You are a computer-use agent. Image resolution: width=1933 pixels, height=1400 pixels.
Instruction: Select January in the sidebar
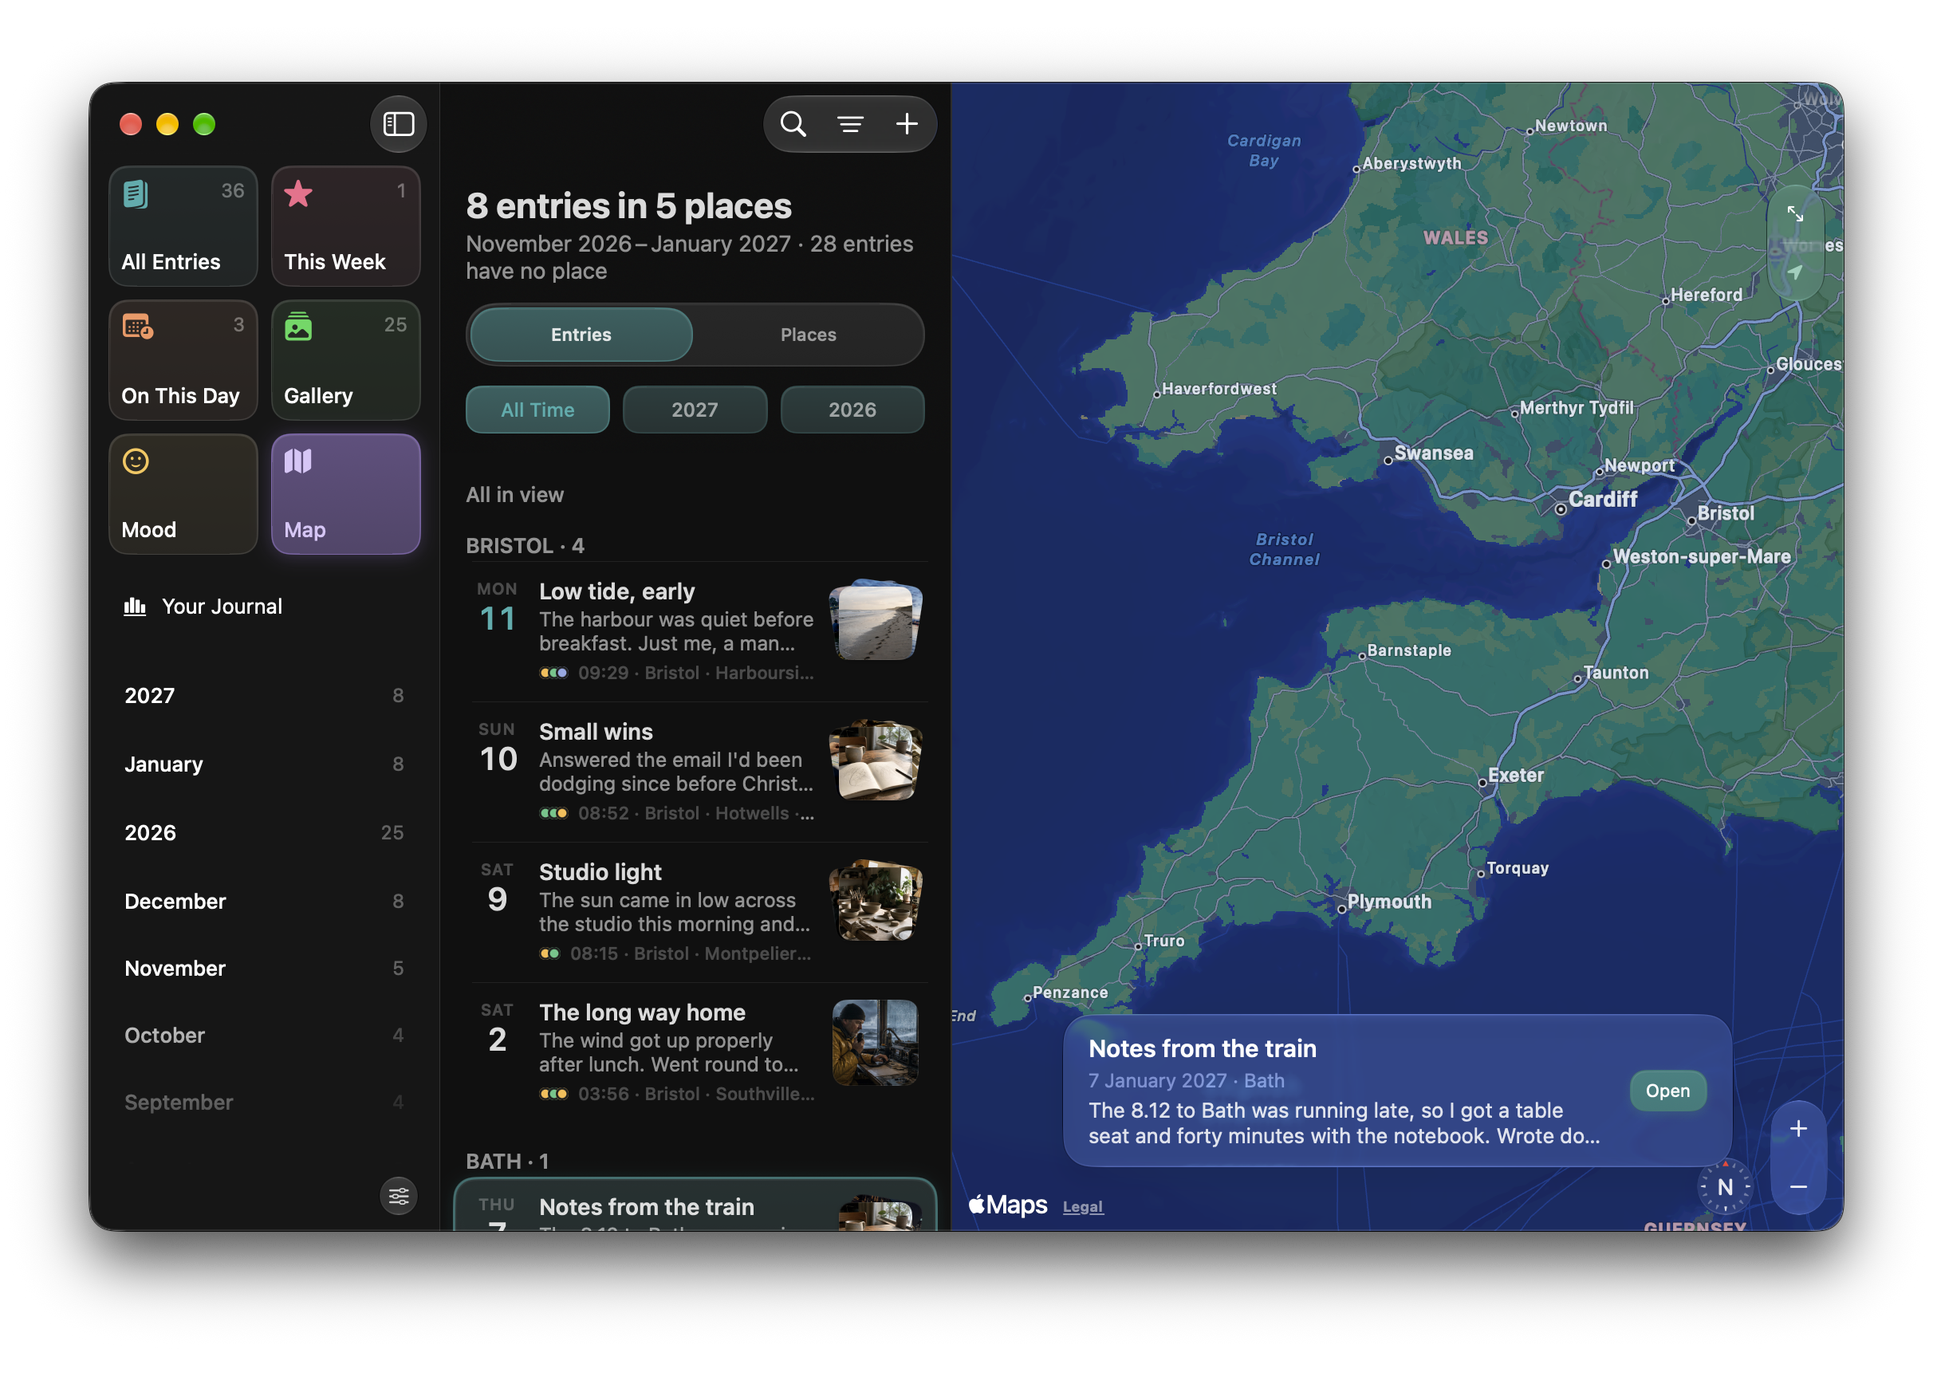click(264, 765)
